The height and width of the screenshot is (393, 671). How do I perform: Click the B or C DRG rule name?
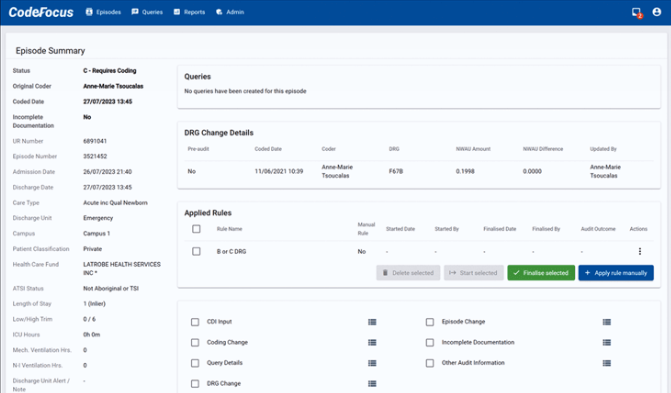[x=231, y=251]
